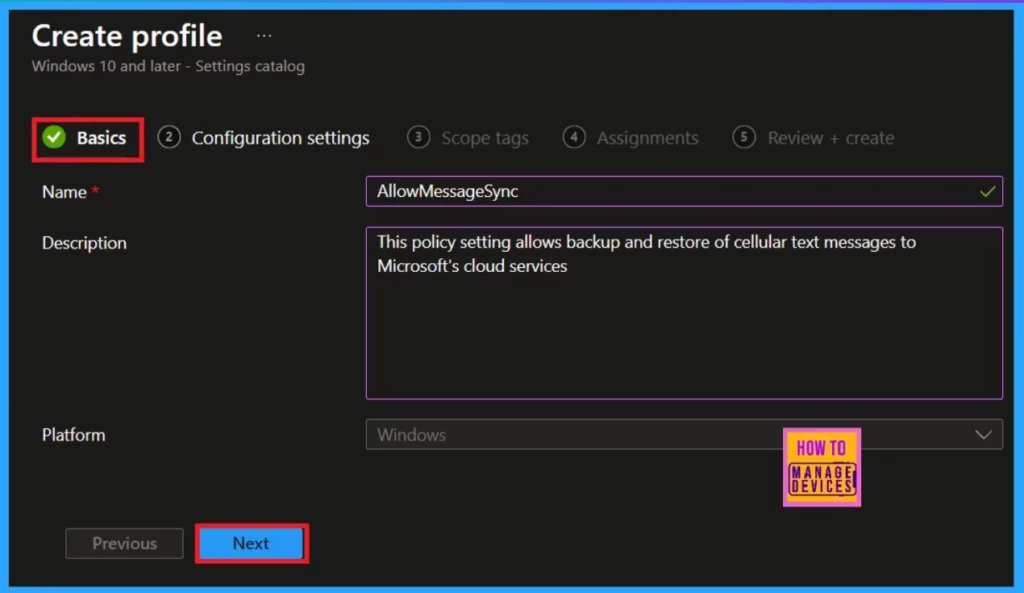Expand the Platform dropdown showing Windows
The image size is (1024, 593).
684,434
